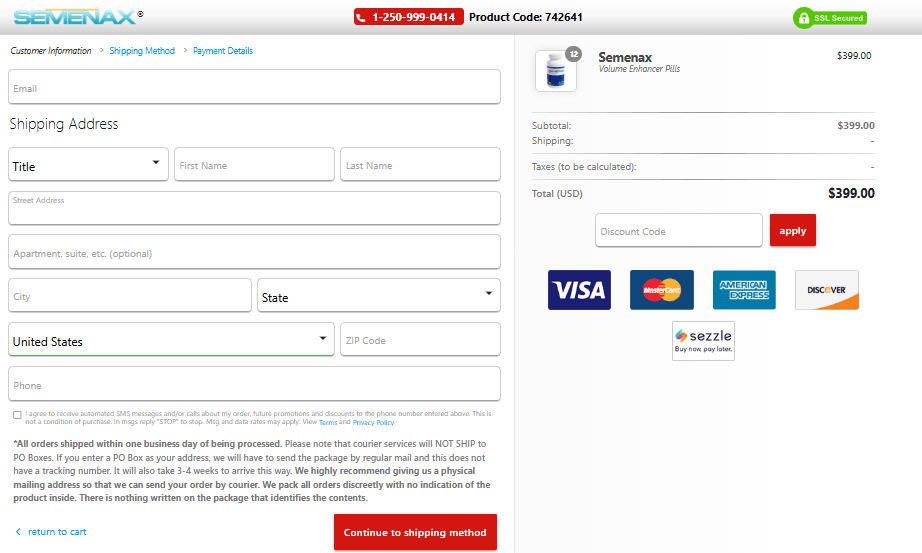Click the MasterCard icon
The height and width of the screenshot is (553, 922).
coord(661,290)
